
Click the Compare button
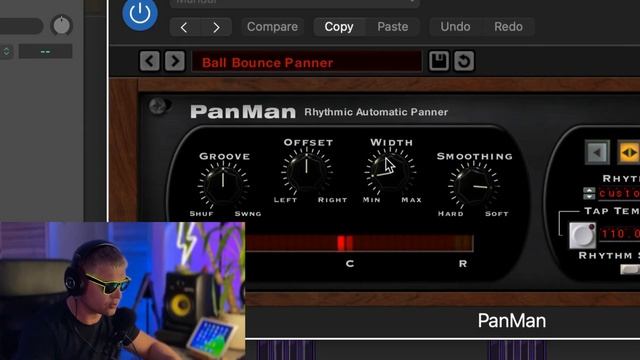272,27
